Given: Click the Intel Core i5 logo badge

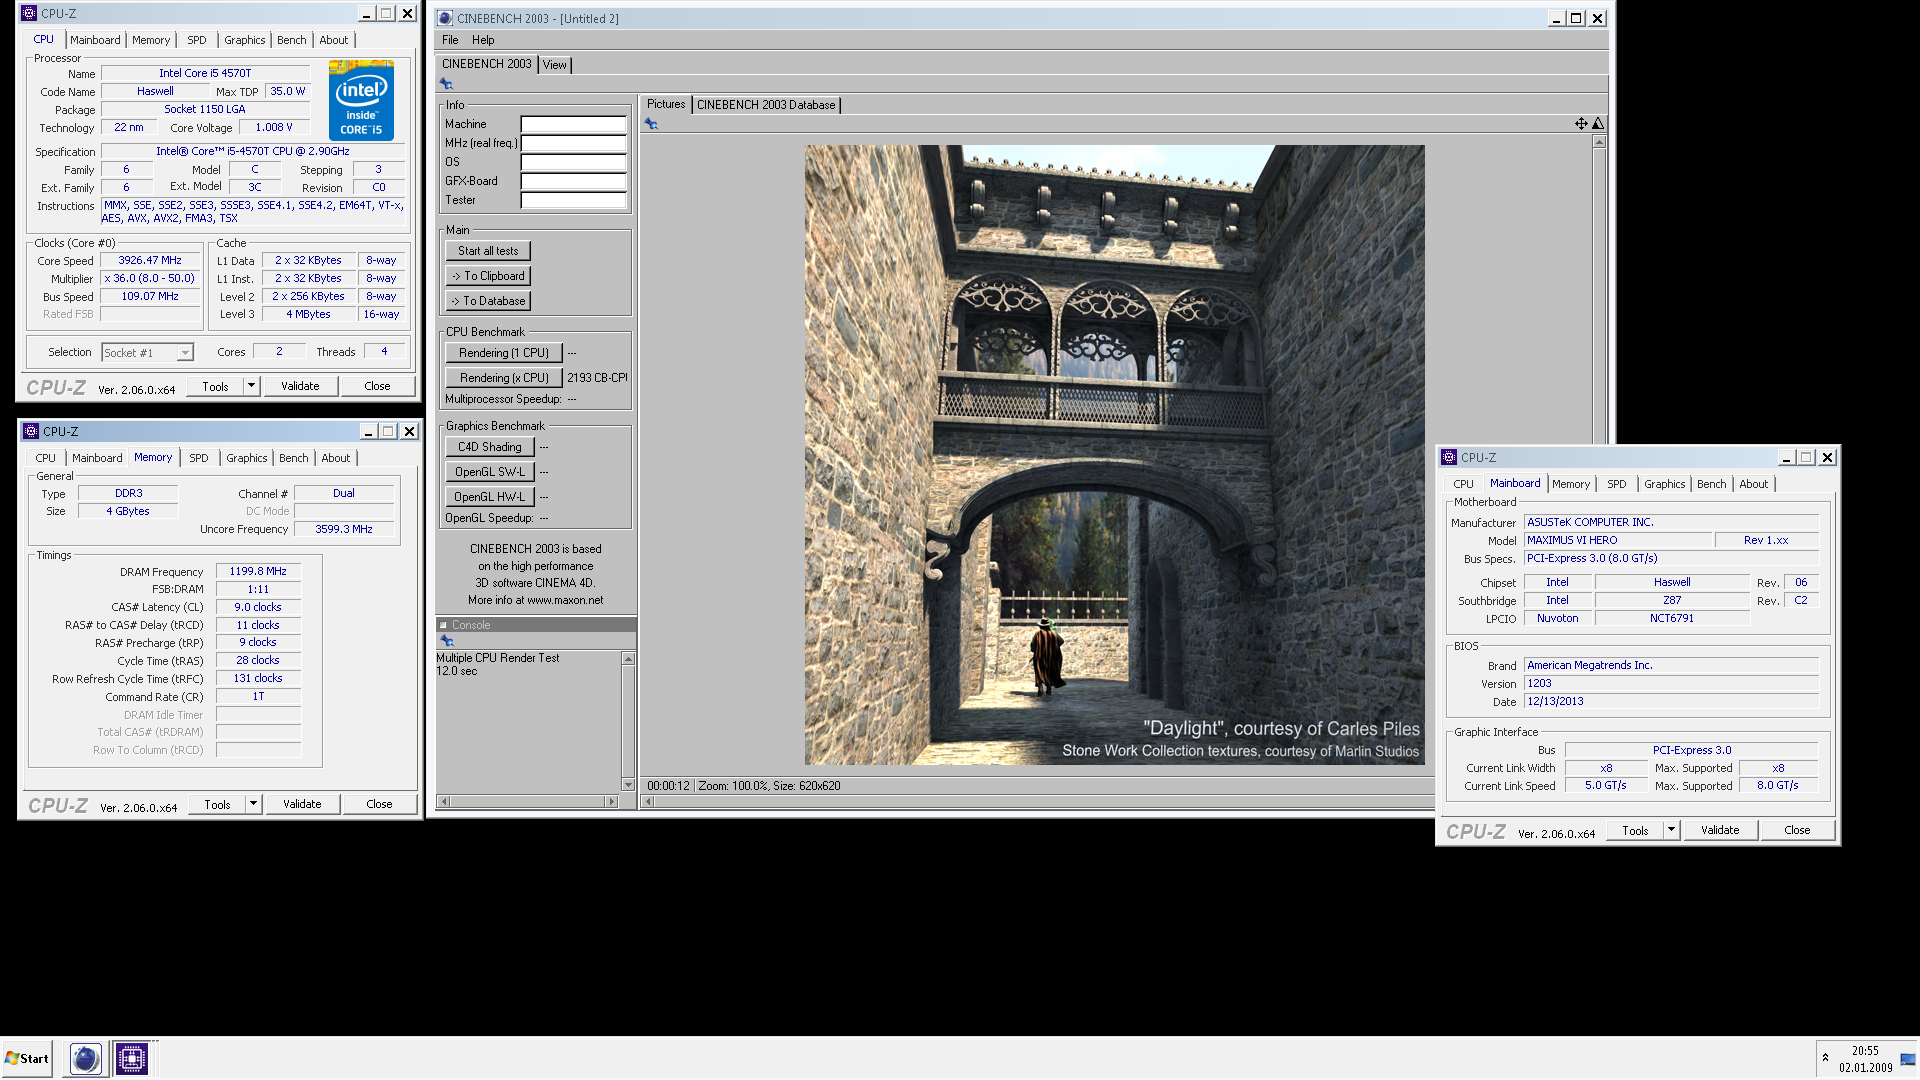Looking at the screenshot, I should 361,100.
